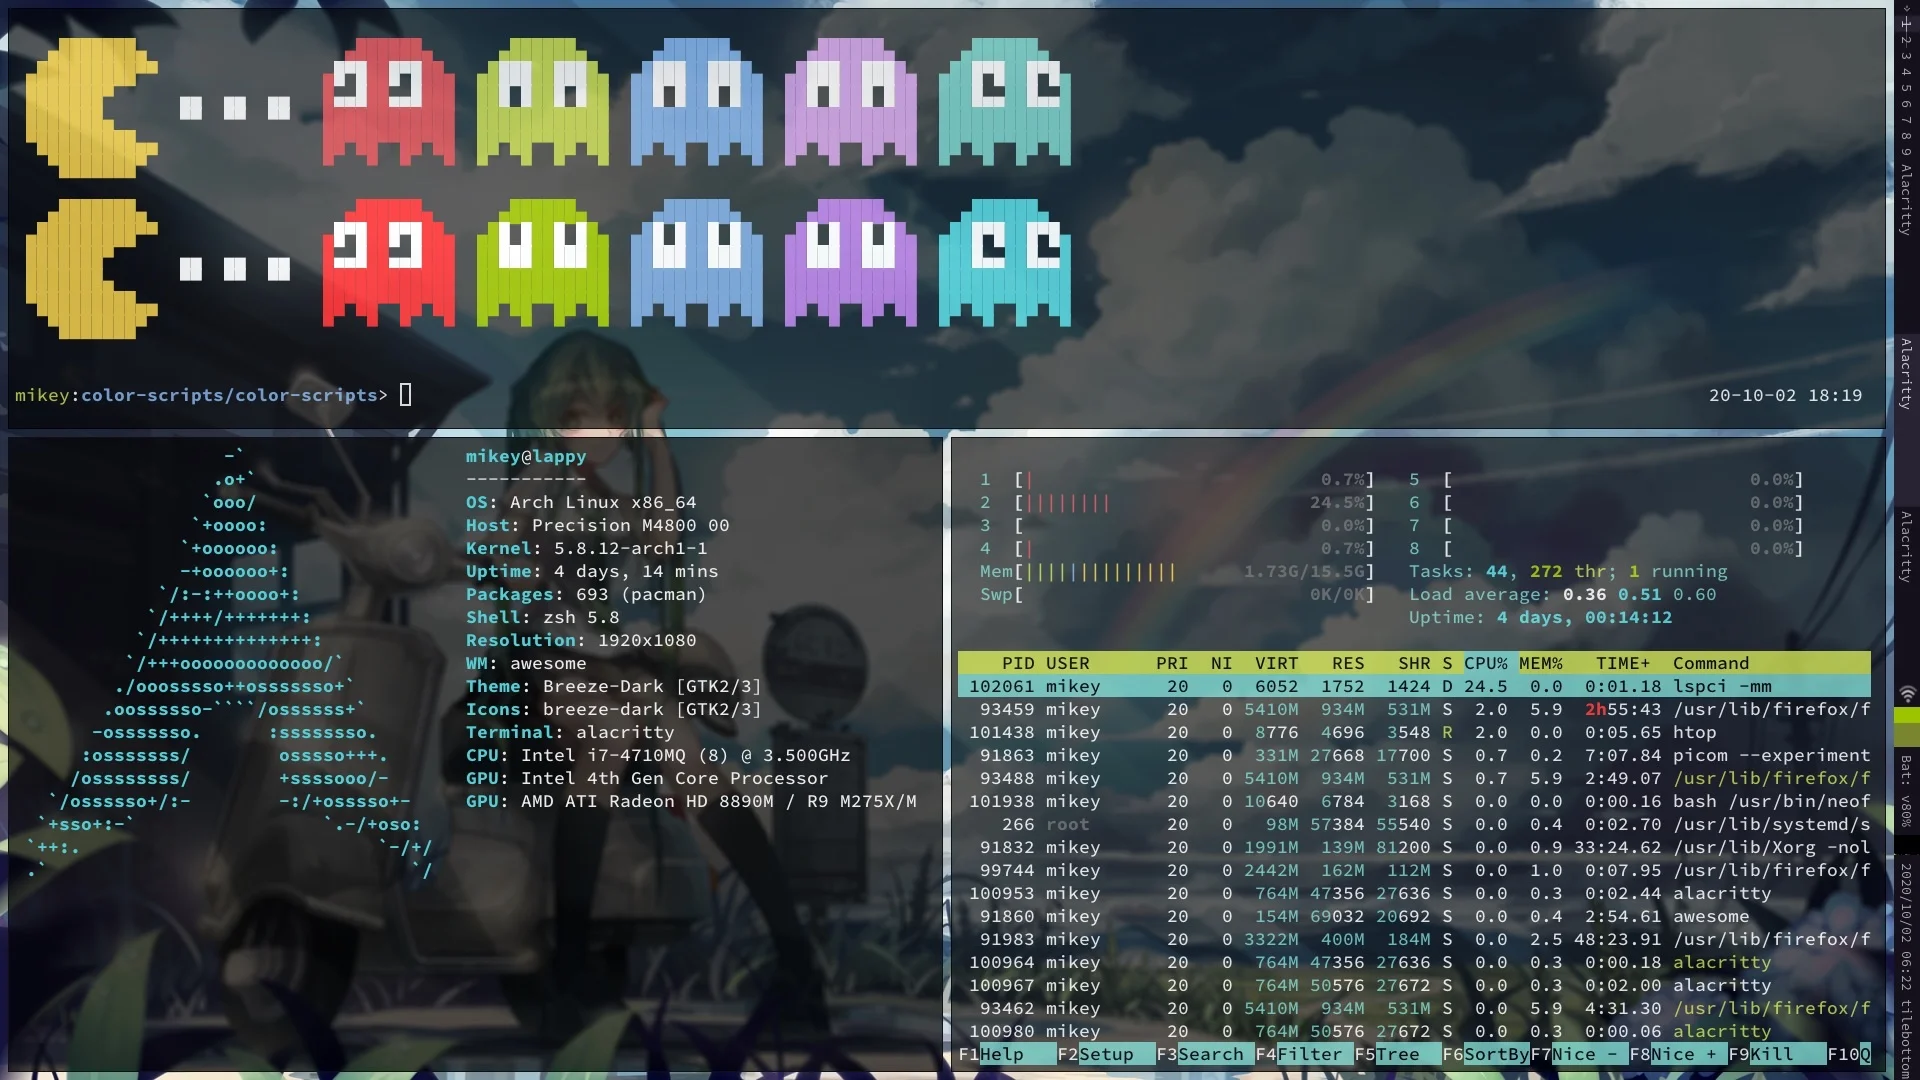Sort htop by VIRT column header
This screenshot has width=1920, height=1080.
[x=1276, y=663]
